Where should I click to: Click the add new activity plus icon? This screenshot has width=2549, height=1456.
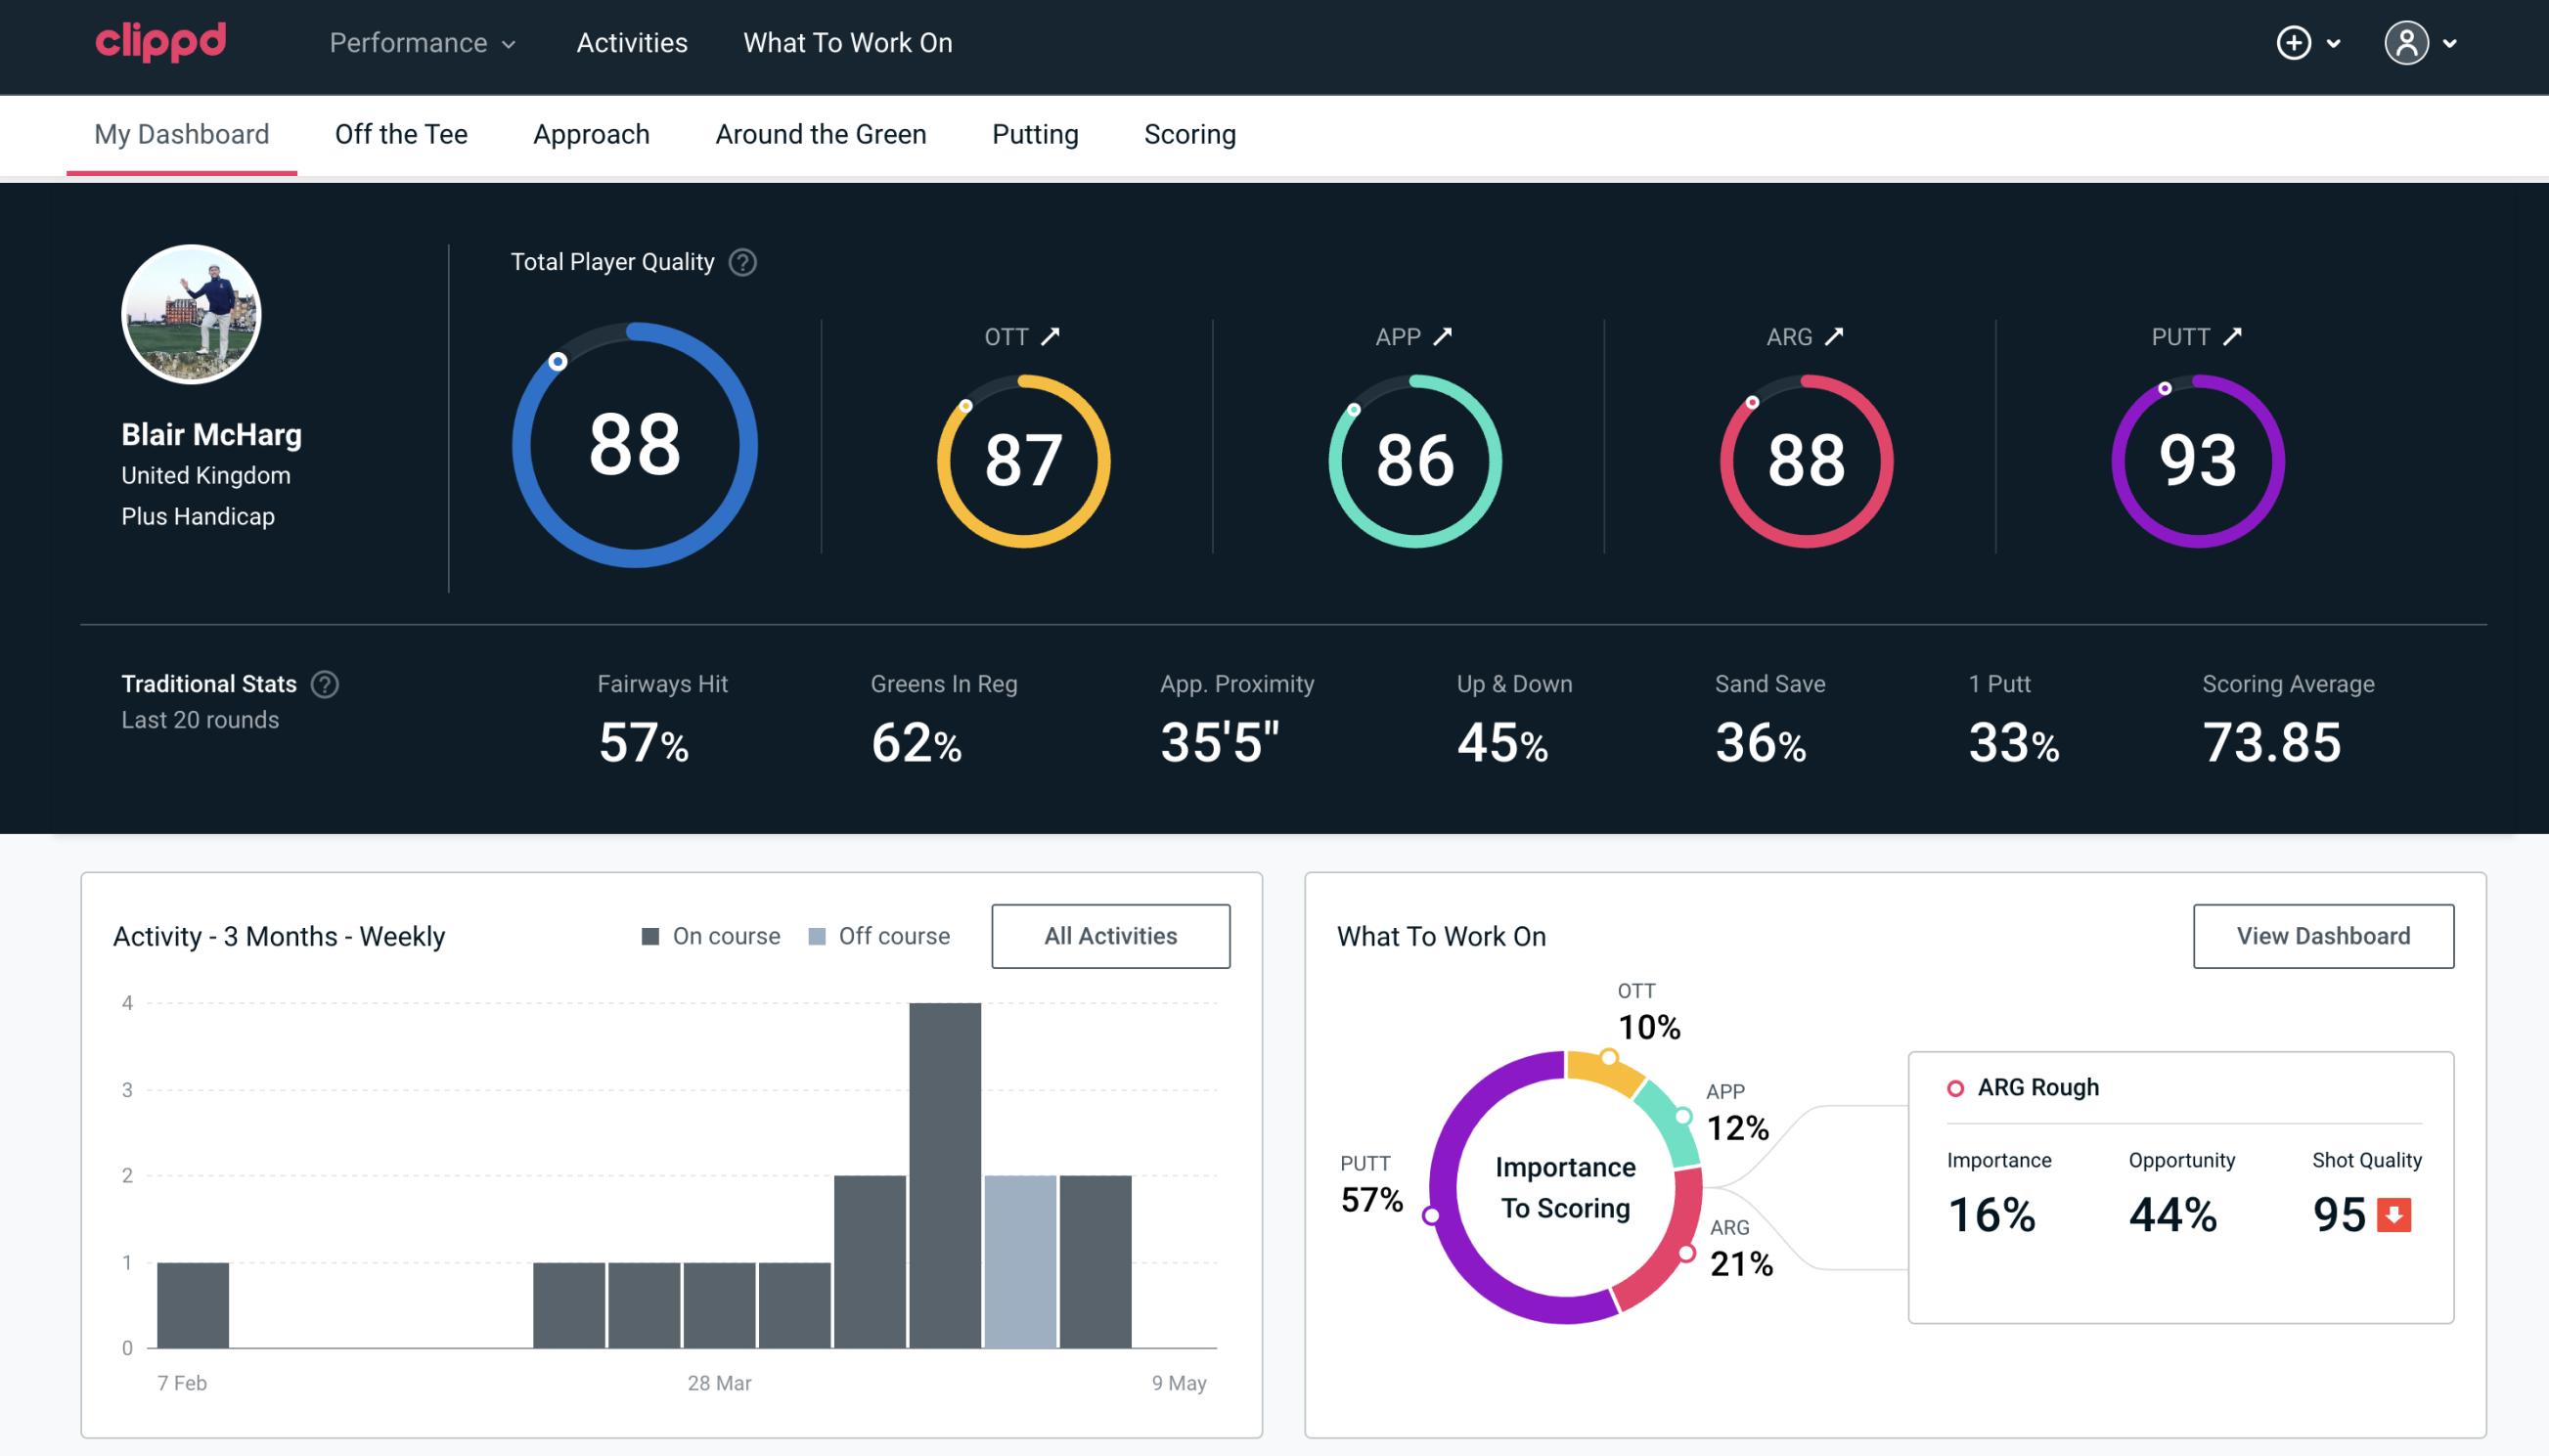pyautogui.click(x=2295, y=44)
